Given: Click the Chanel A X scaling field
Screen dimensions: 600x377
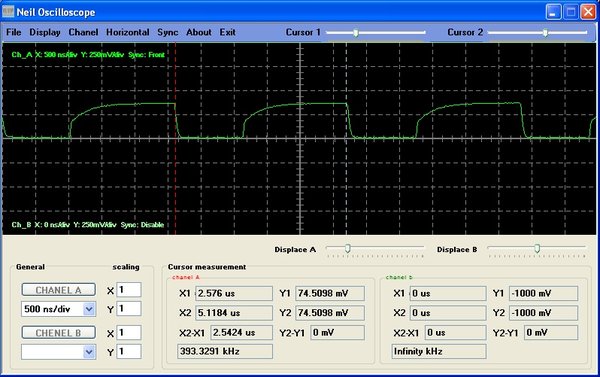Looking at the screenshot, I should [129, 290].
